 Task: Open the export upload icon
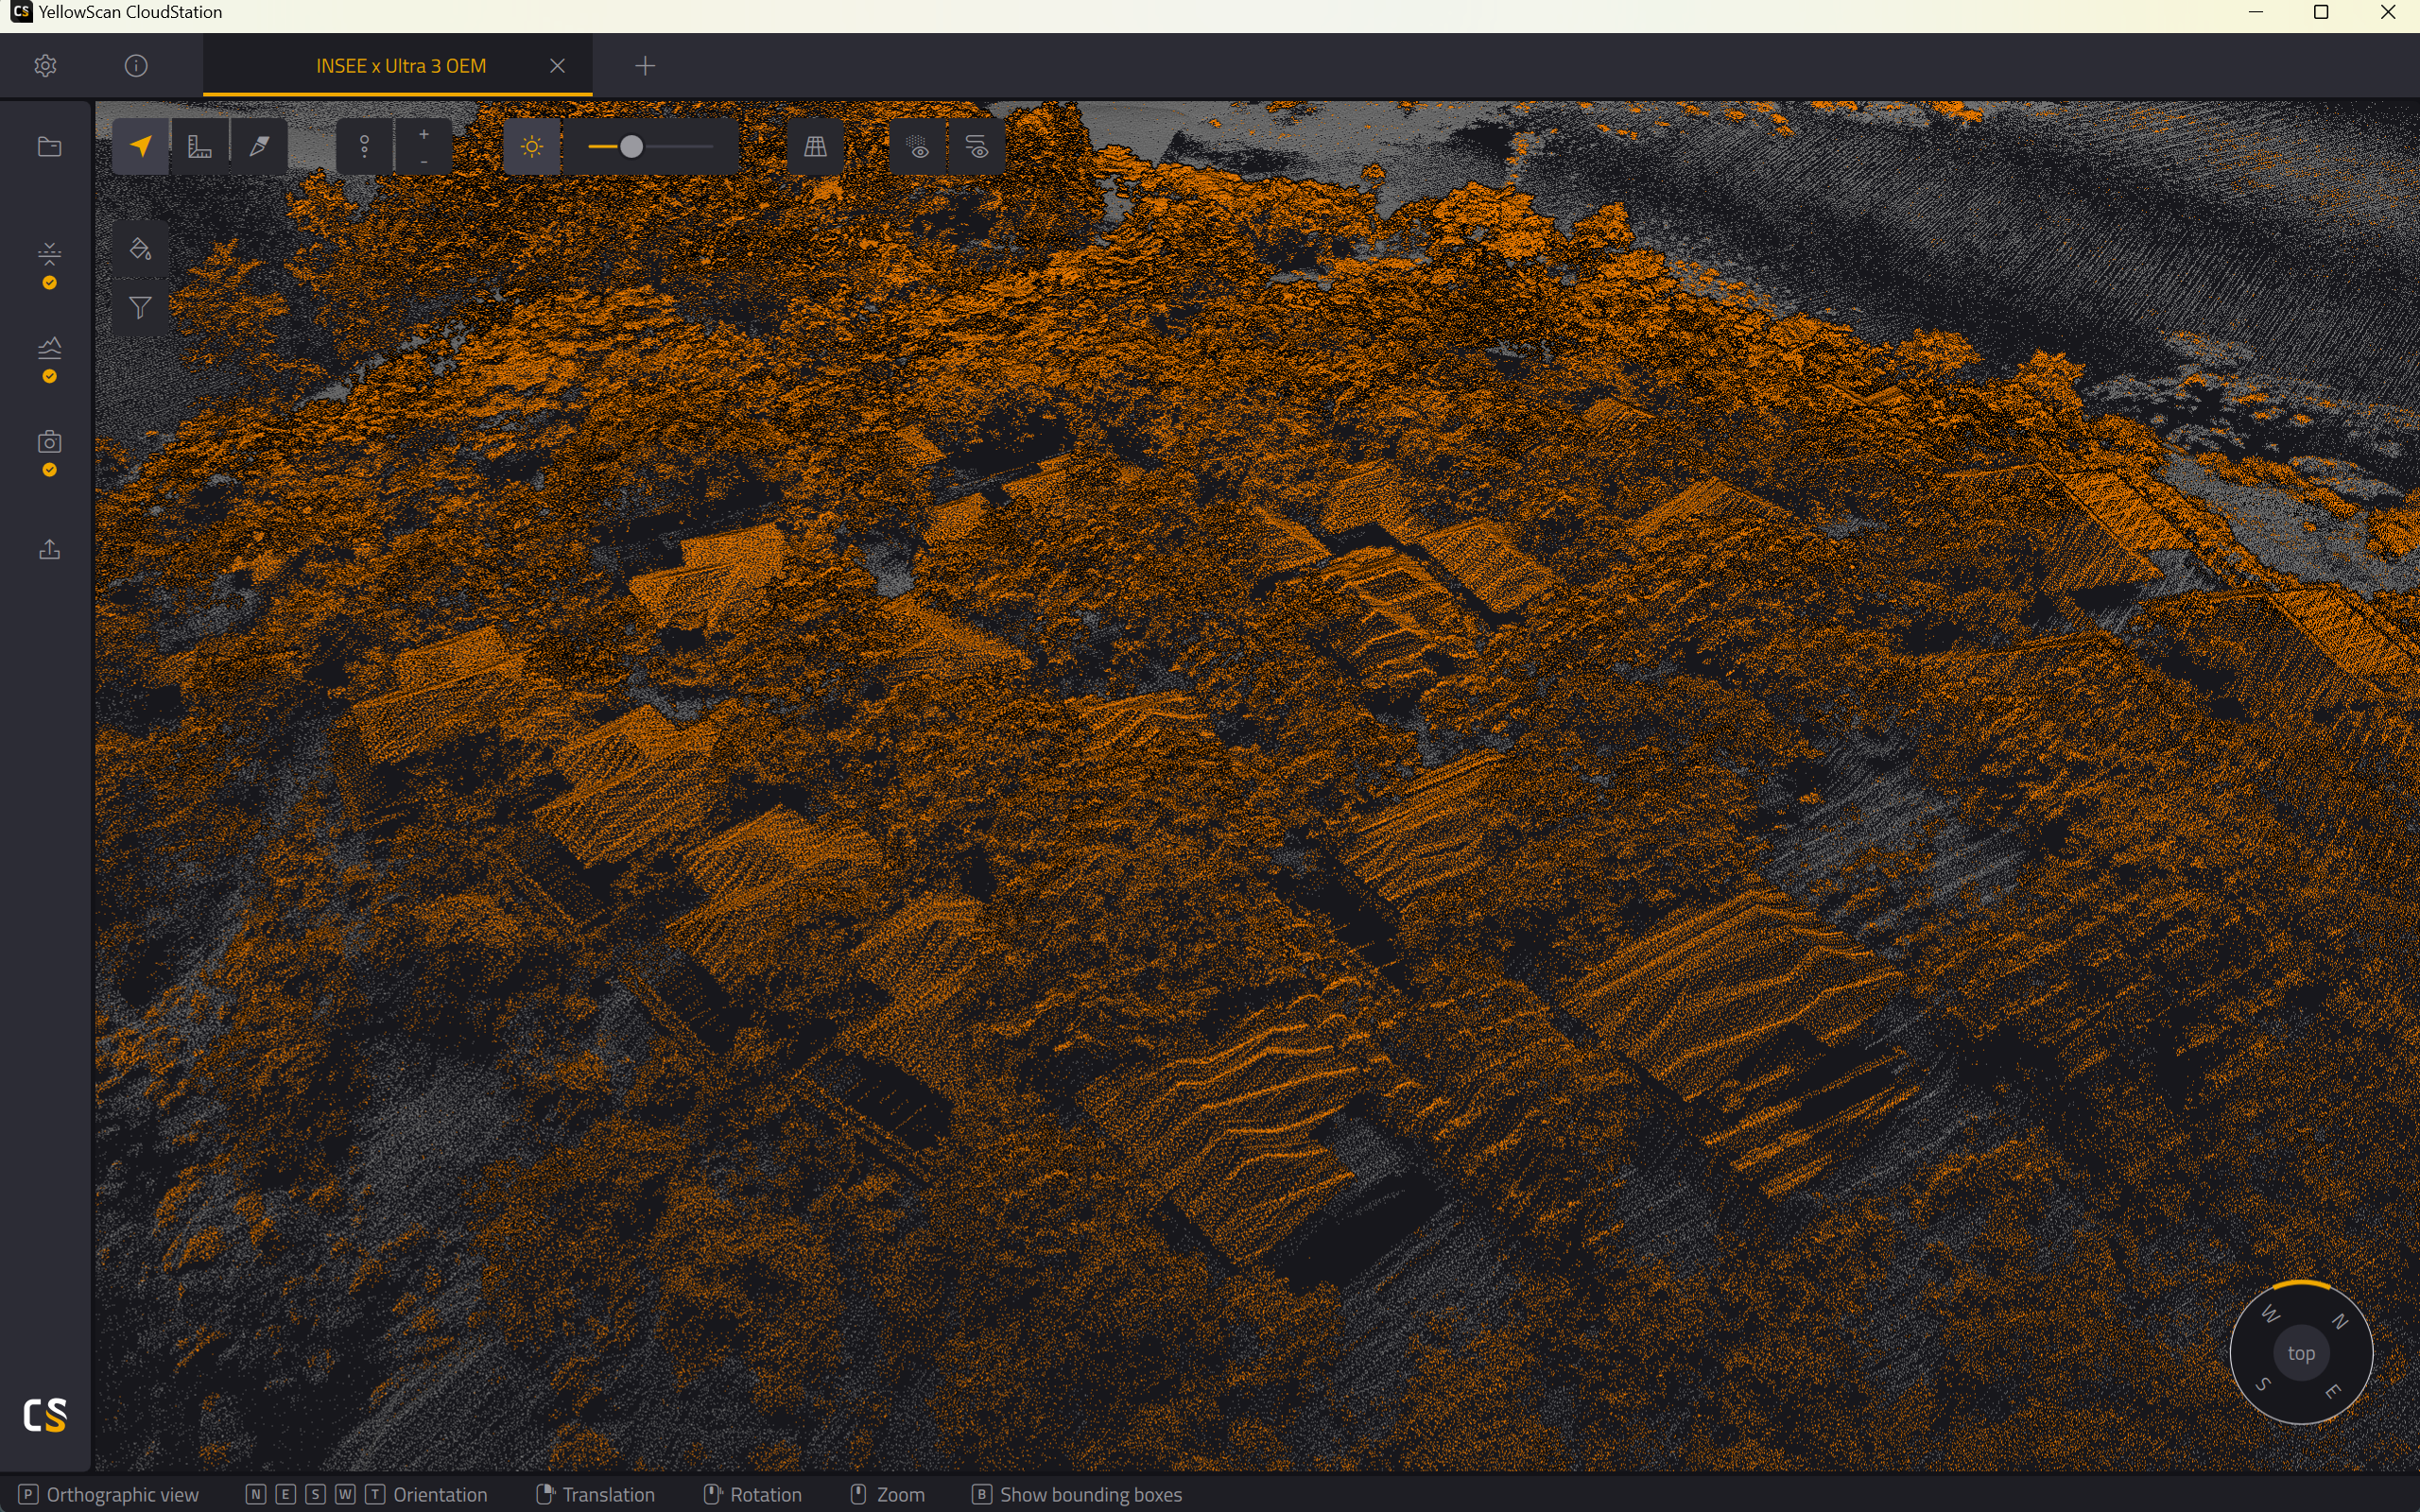click(49, 549)
